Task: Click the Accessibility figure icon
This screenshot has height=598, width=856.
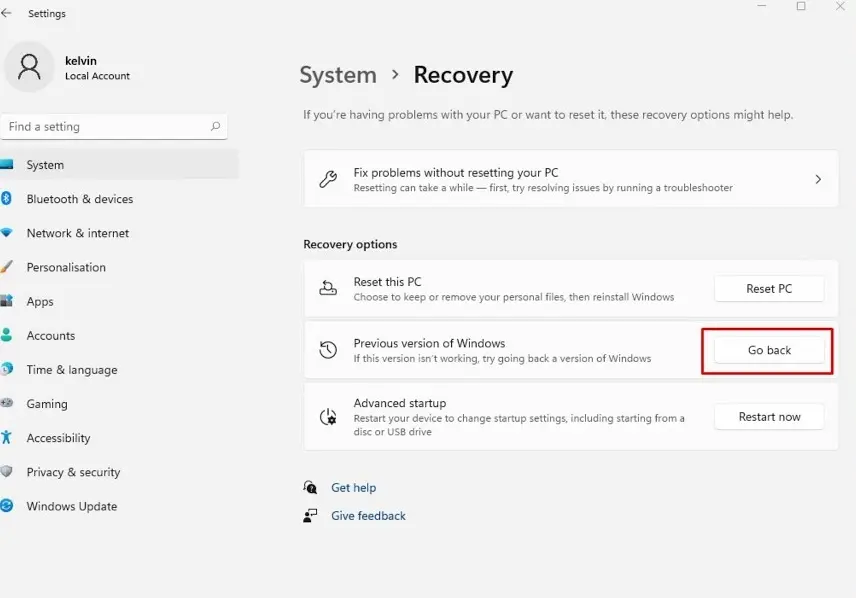Action: [x=6, y=437]
